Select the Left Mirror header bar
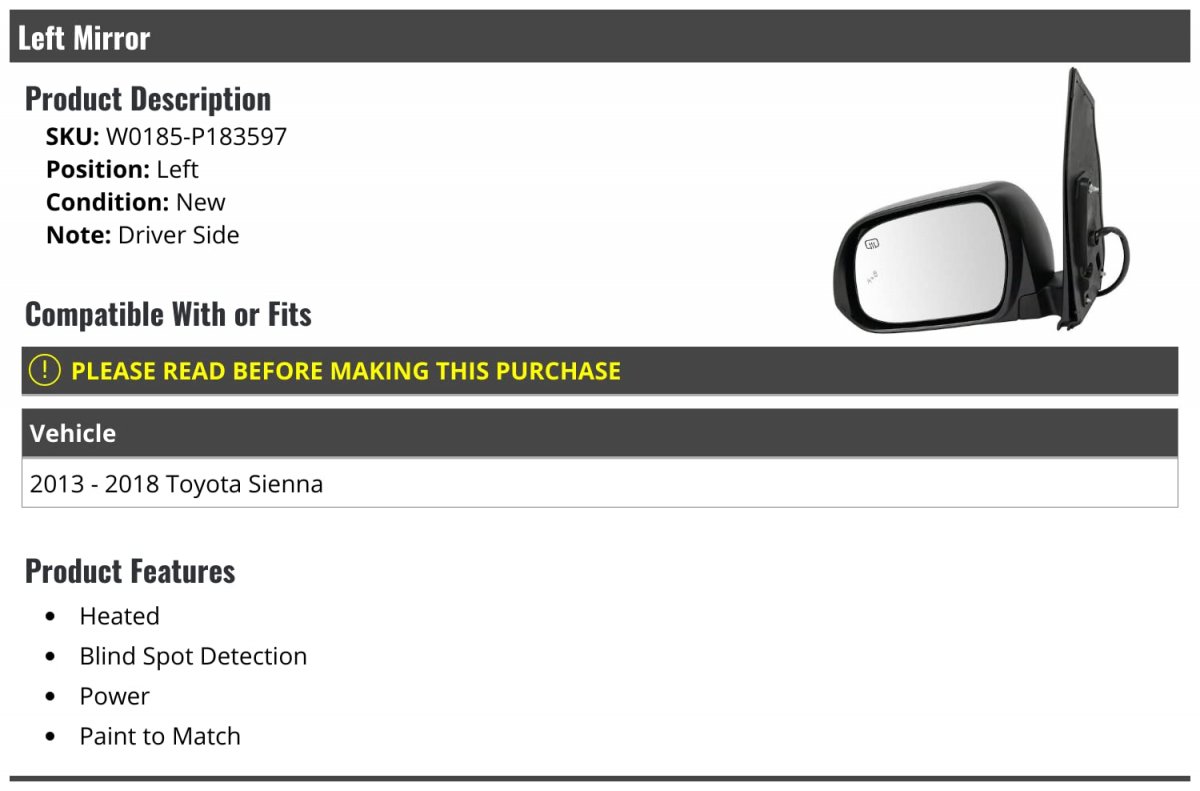Screen dimensions: 1200x791 pyautogui.click(x=600, y=37)
